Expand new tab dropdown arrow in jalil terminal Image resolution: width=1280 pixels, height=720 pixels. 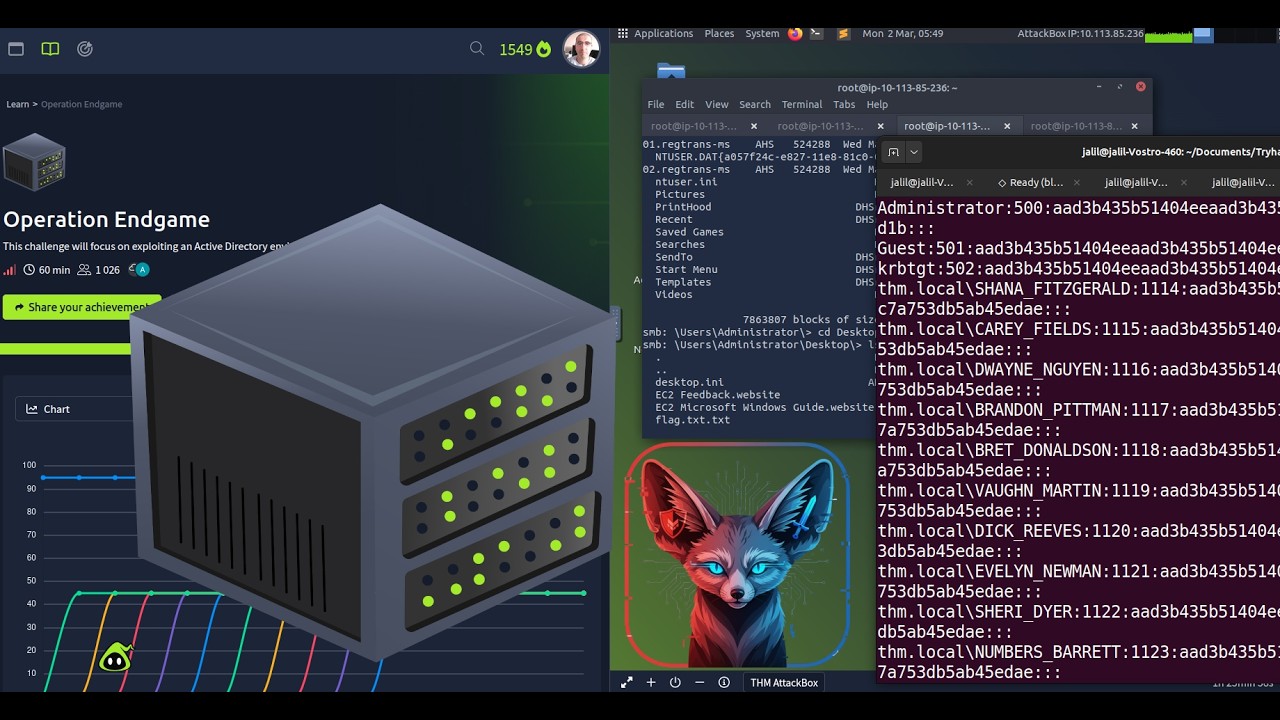(x=913, y=152)
